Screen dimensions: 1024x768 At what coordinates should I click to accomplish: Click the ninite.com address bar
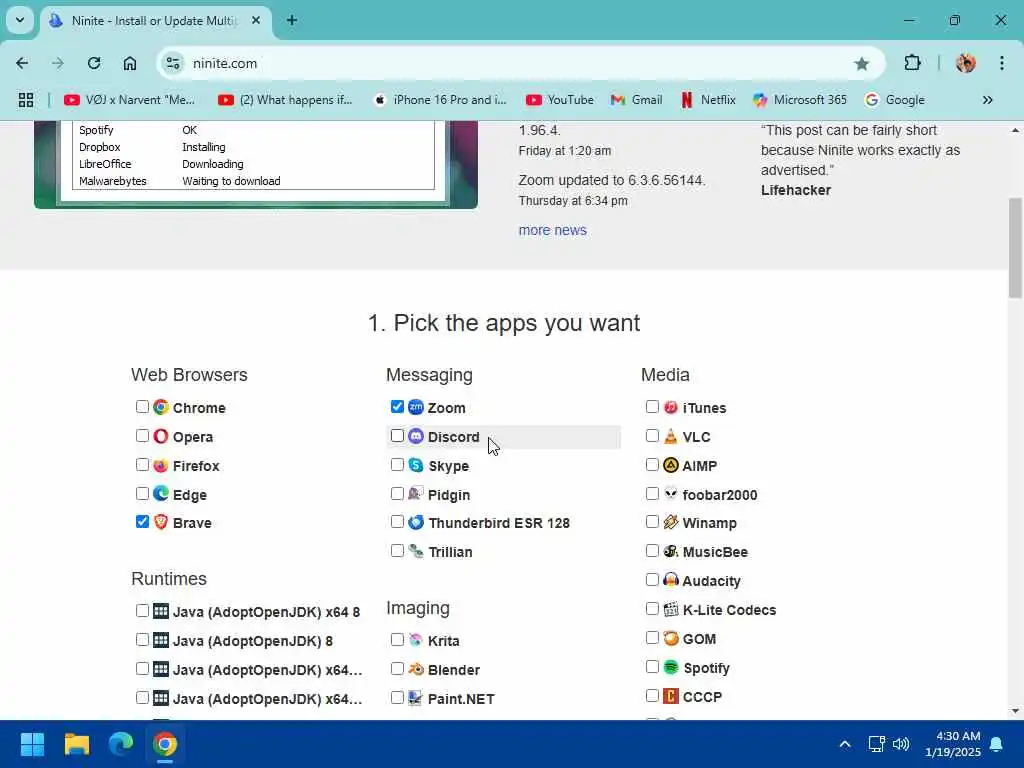tap(520, 63)
